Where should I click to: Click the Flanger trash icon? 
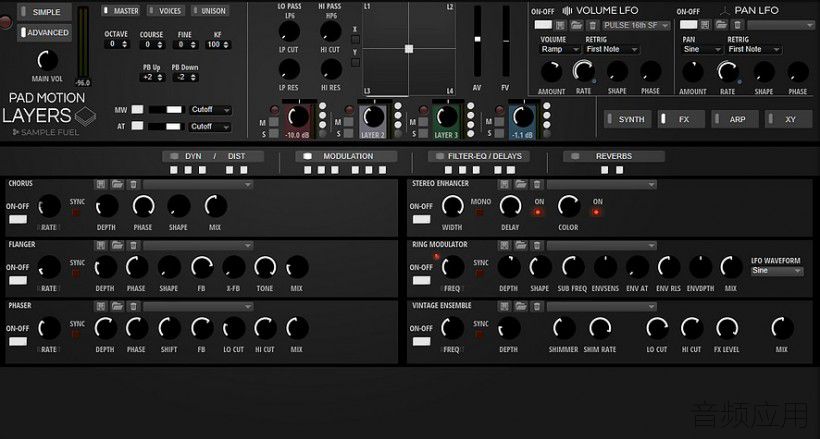(133, 245)
